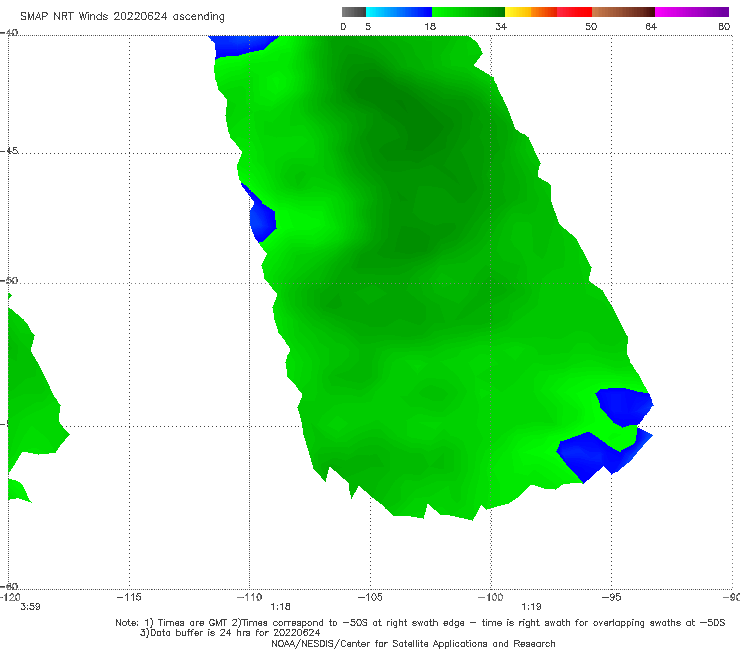Click the swath time '3:59'
Viewport: 740px width, 650px height.
30,607
